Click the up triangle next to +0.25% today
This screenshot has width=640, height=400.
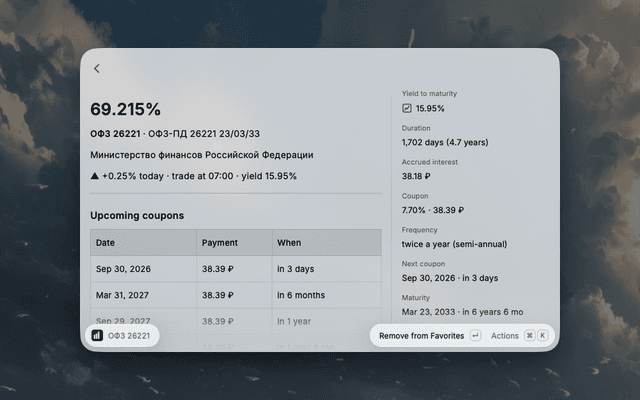(95, 176)
